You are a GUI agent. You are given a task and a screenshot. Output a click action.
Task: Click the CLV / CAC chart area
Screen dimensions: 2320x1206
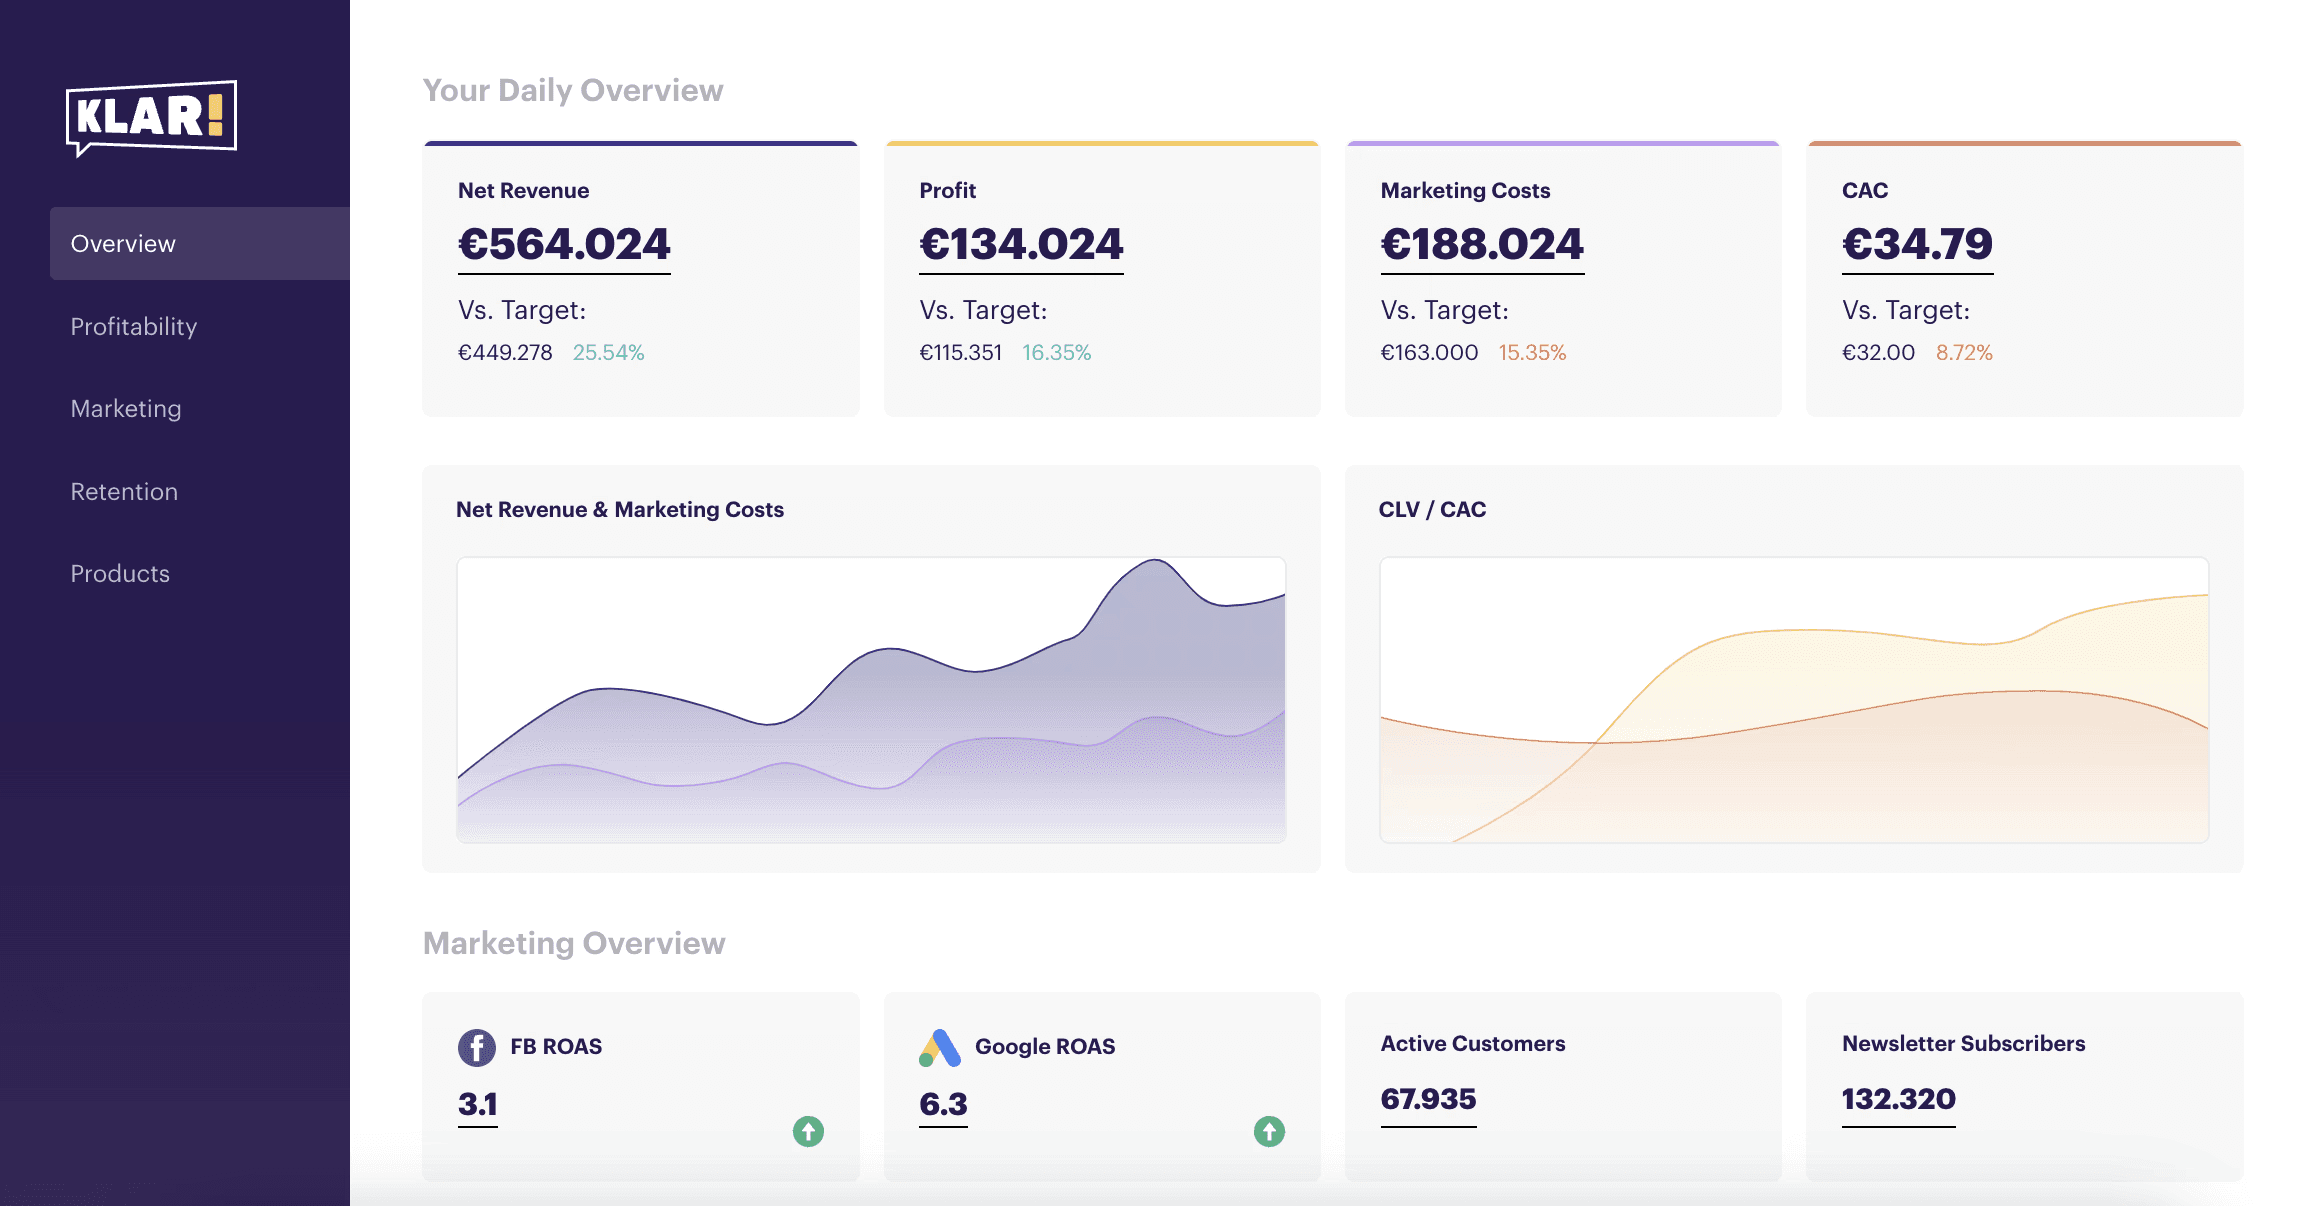1794,700
